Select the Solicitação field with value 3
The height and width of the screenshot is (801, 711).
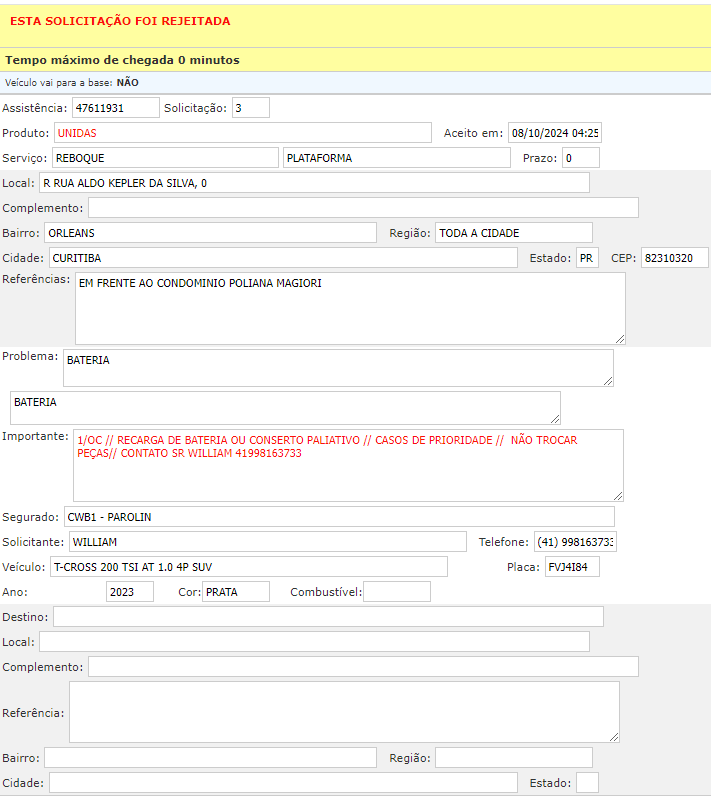pos(250,108)
